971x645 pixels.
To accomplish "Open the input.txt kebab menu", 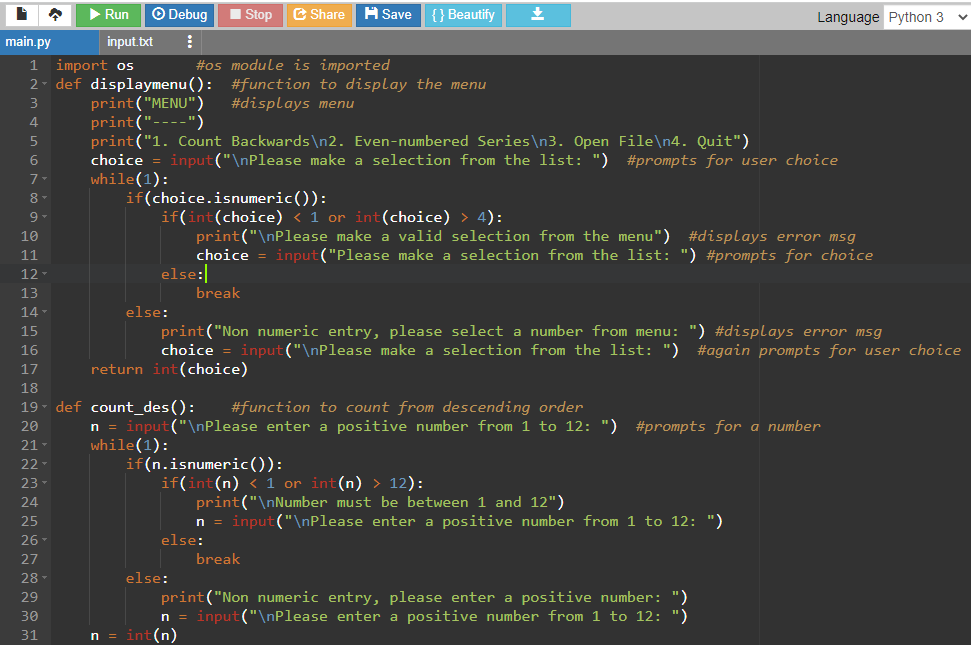I will pos(189,42).
